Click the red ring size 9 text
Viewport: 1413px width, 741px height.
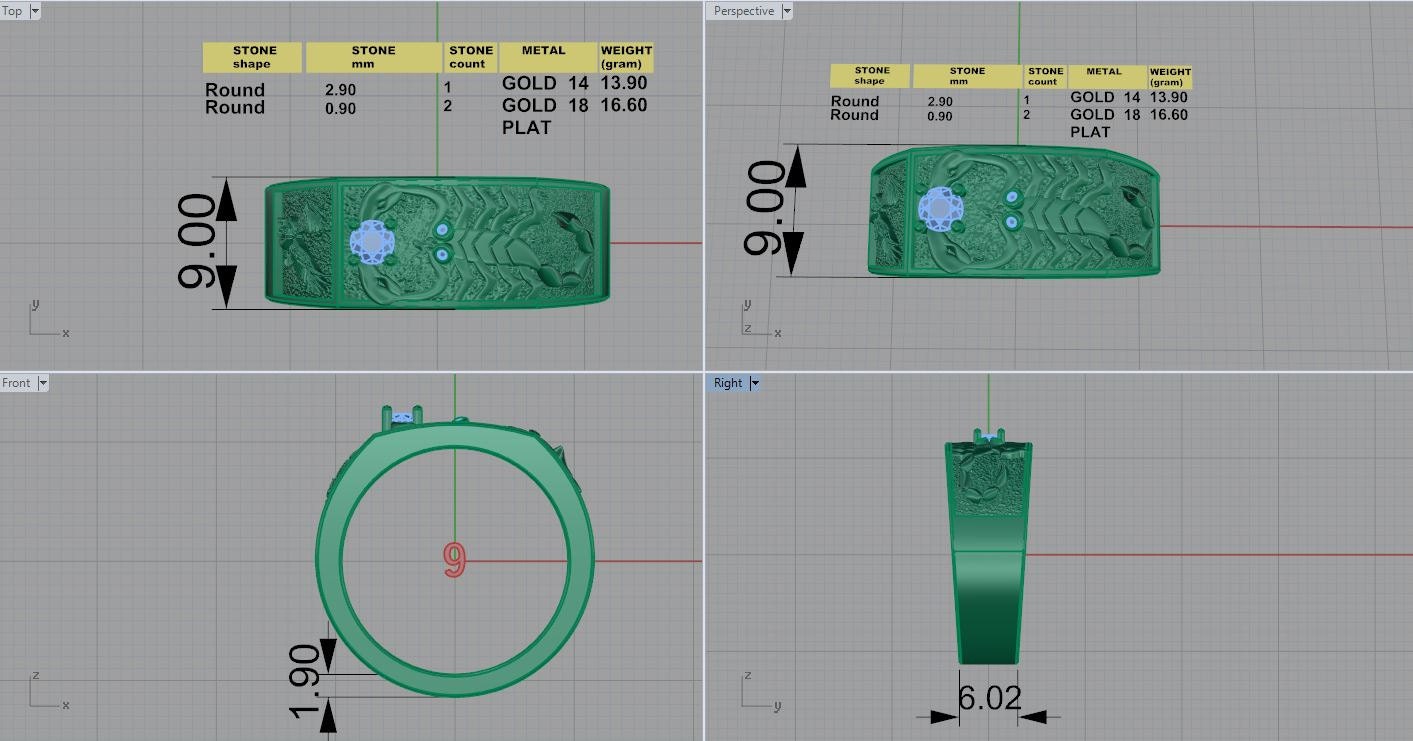coord(454,561)
